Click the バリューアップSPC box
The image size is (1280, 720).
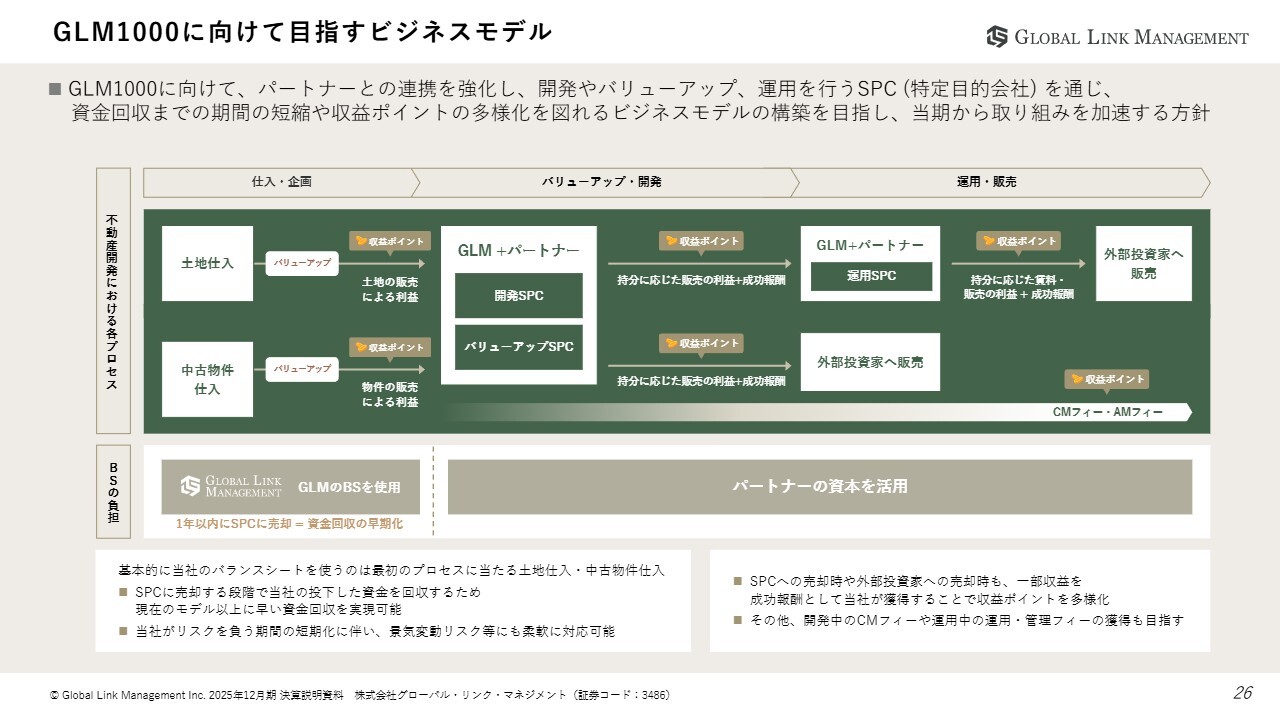[x=518, y=347]
